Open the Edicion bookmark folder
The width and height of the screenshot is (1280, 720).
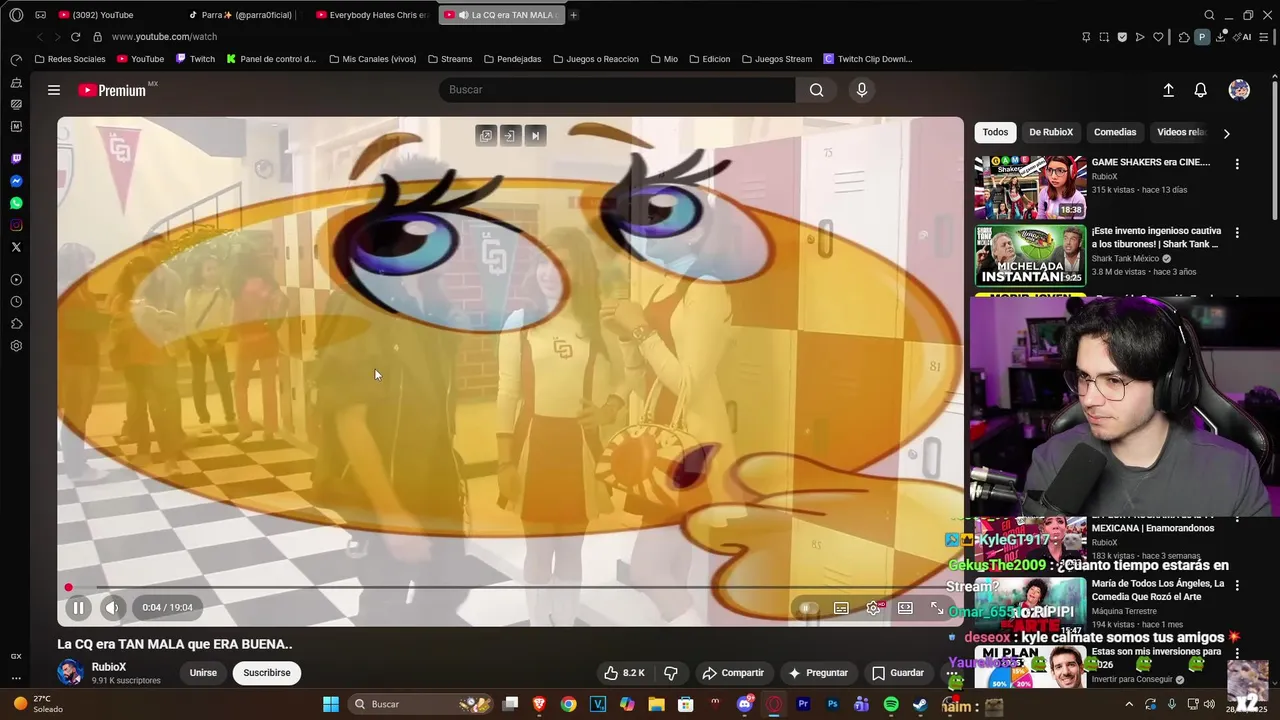click(x=709, y=59)
